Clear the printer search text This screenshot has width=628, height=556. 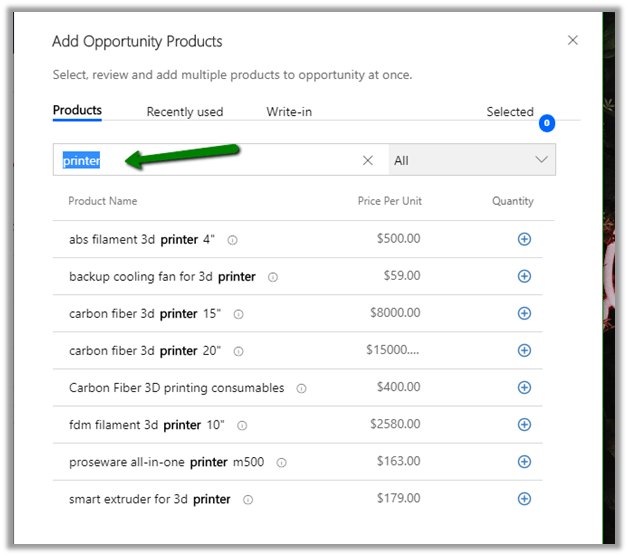[x=367, y=160]
